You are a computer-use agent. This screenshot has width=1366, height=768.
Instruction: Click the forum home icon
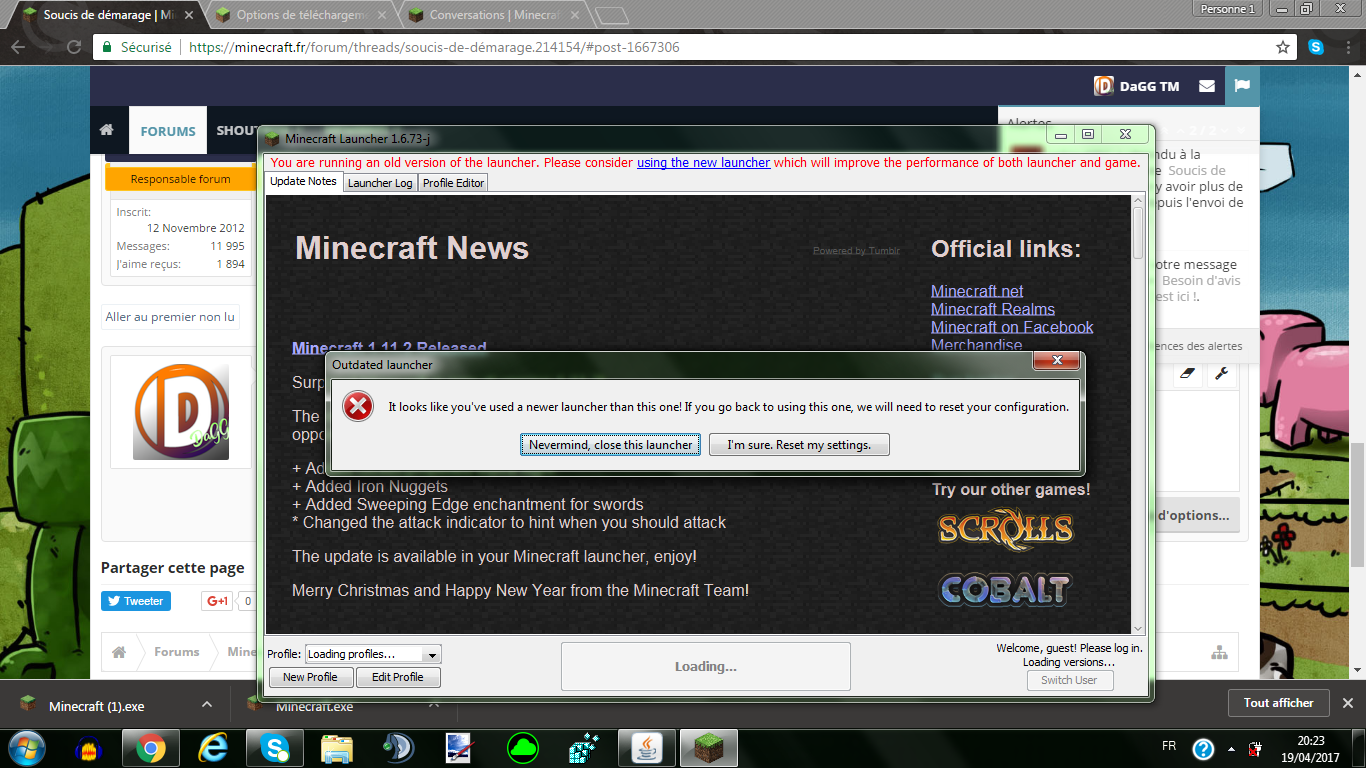tap(106, 131)
